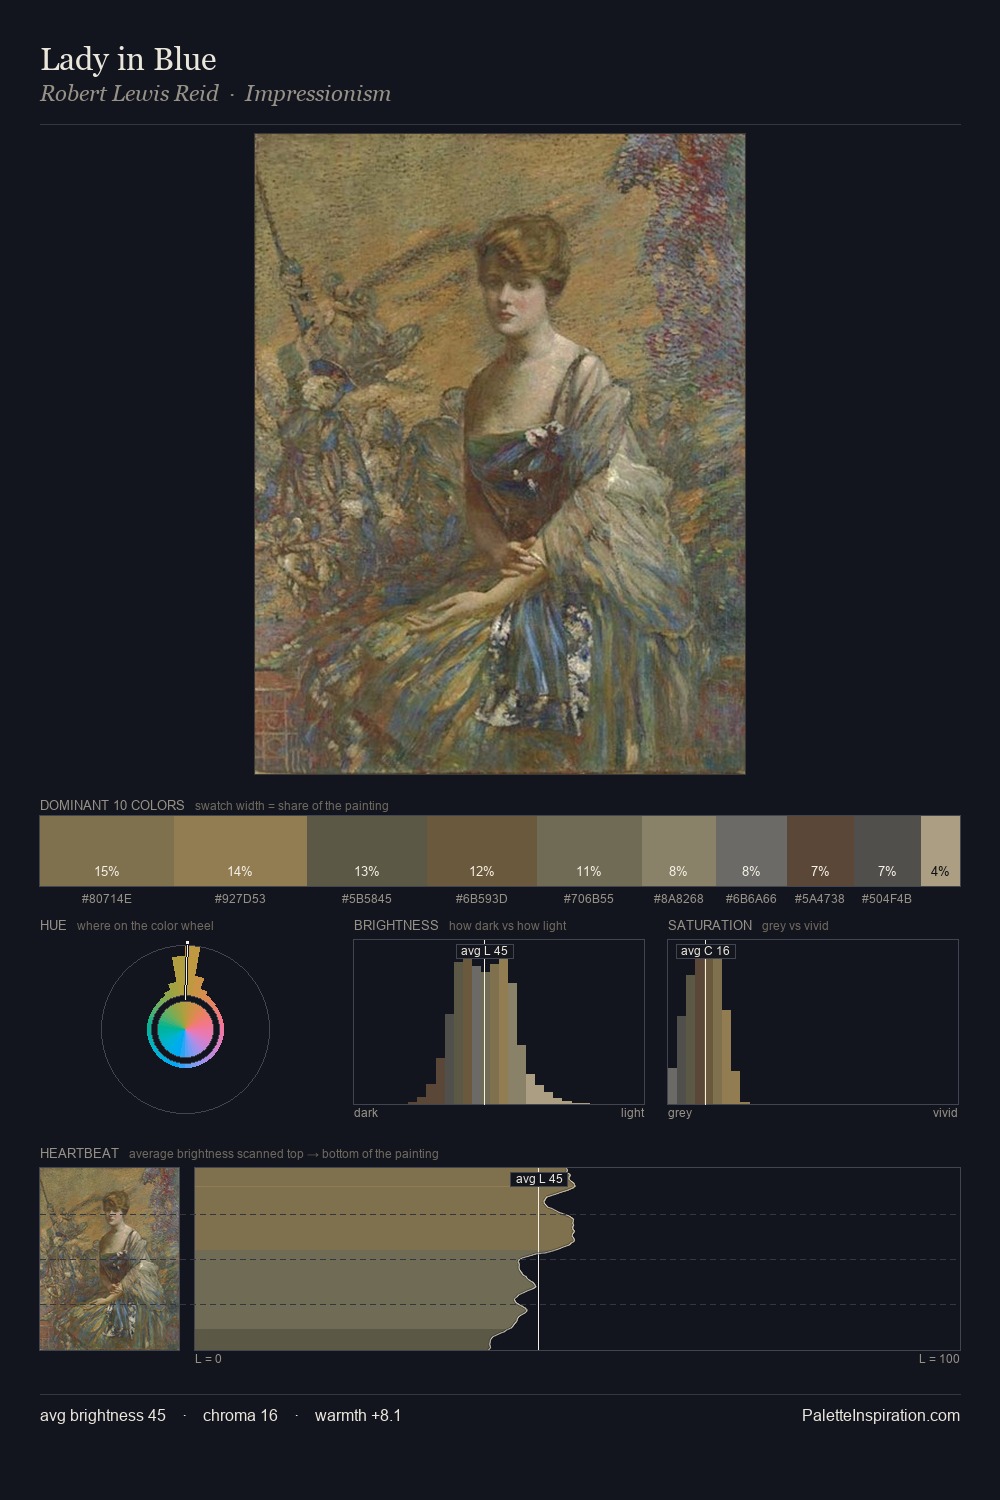This screenshot has width=1000, height=1500.
Task: Click the hex code #706B55
Action: [x=589, y=899]
